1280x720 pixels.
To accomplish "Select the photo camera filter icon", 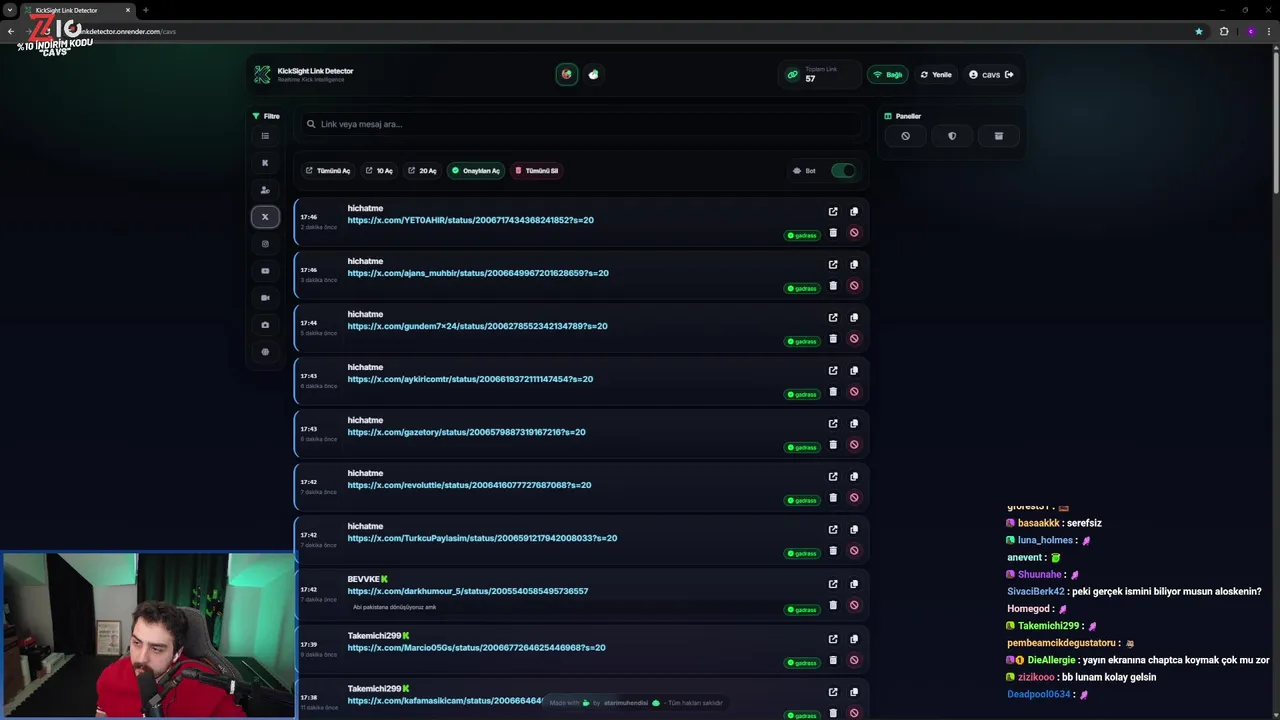I will click(265, 325).
